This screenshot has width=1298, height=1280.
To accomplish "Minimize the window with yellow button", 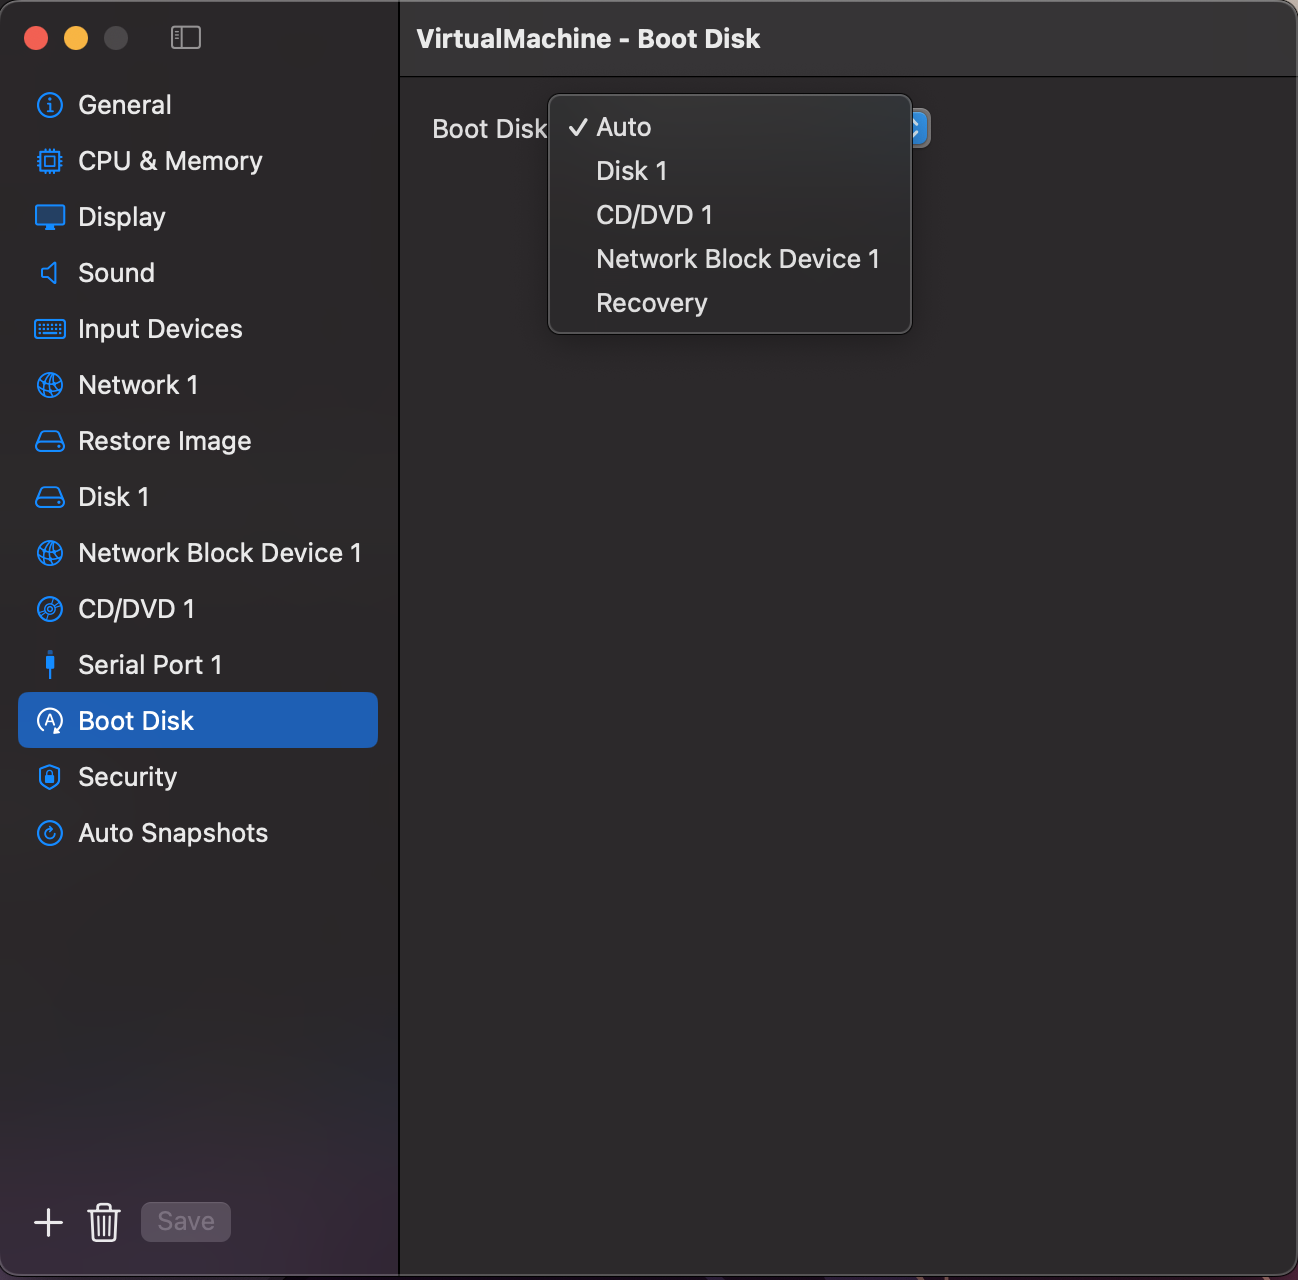I will pos(76,38).
